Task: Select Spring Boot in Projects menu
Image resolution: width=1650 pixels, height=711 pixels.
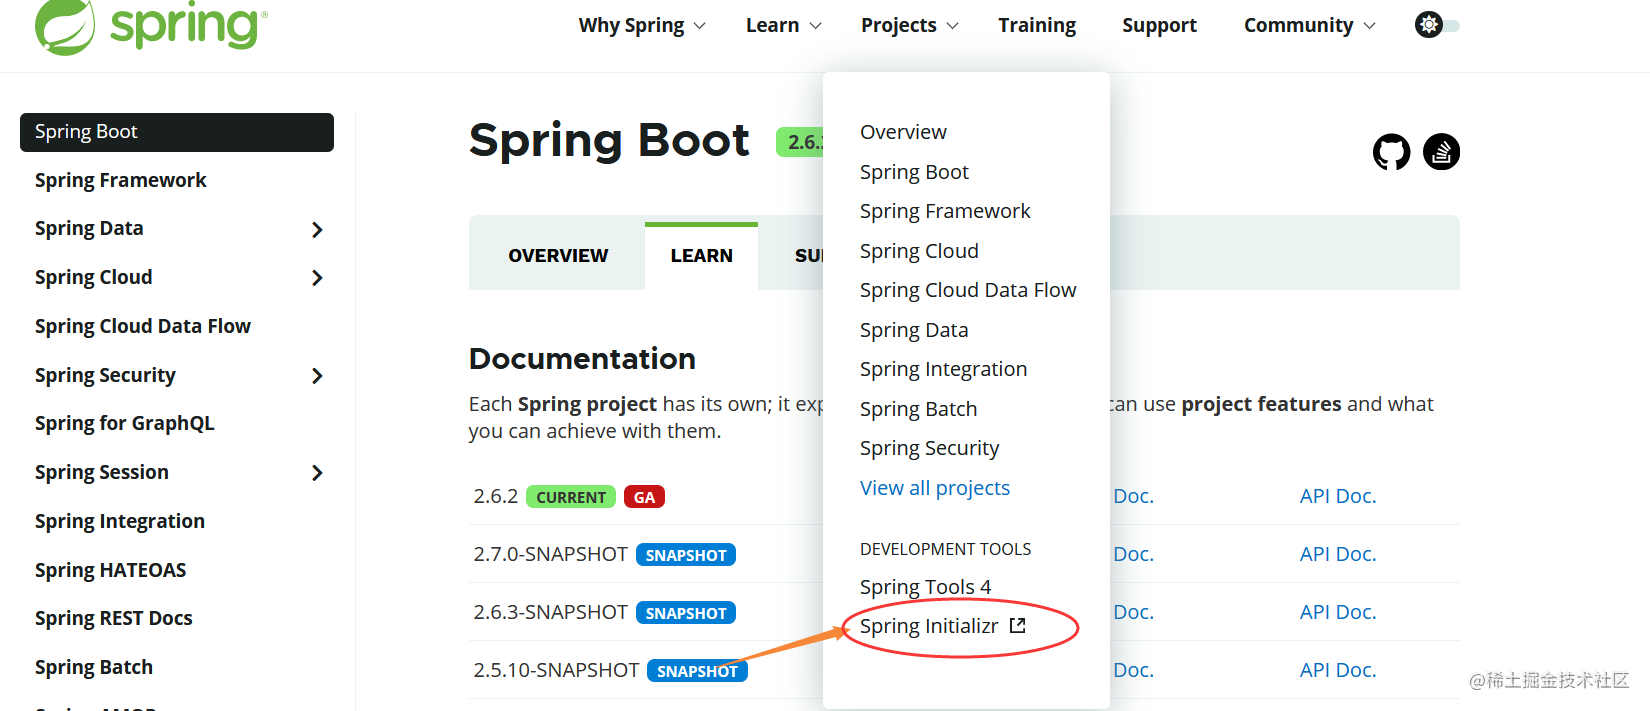Action: point(914,172)
